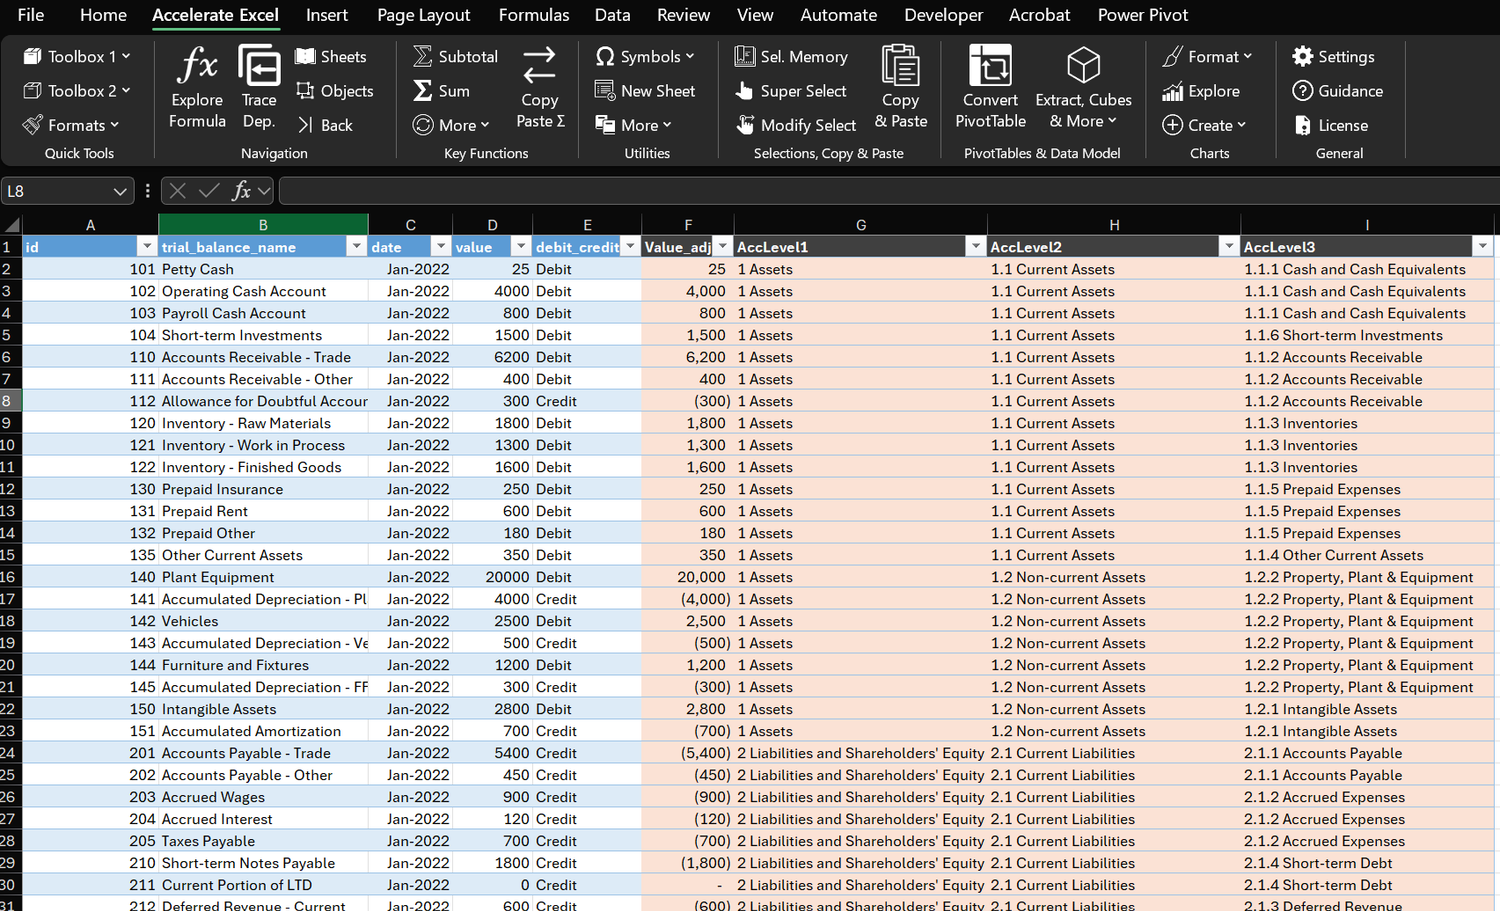Screen dimensions: 1500x911
Task: Run Modify Select tool
Action: coord(796,124)
